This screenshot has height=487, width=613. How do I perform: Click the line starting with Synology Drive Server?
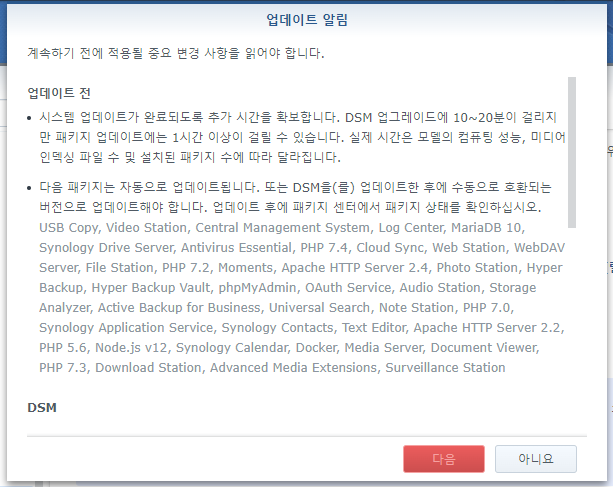tap(302, 247)
